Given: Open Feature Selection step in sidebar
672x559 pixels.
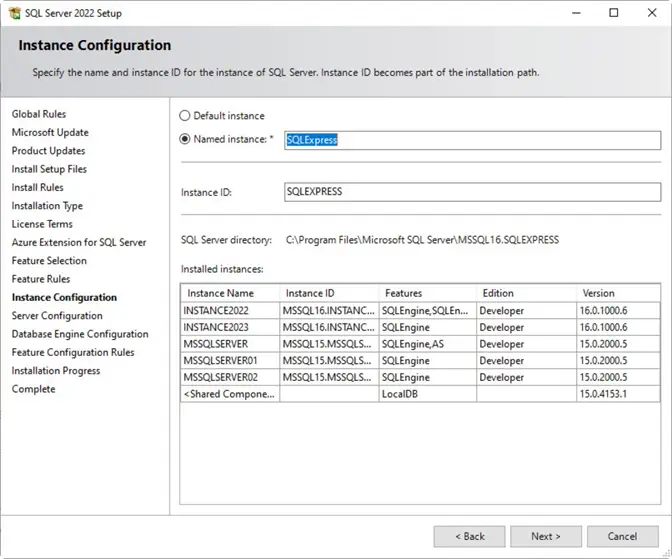Looking at the screenshot, I should (49, 261).
